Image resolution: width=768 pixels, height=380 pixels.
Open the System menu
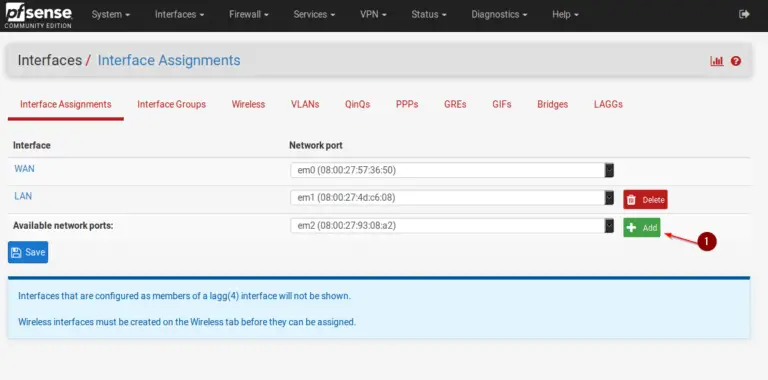pyautogui.click(x=111, y=15)
